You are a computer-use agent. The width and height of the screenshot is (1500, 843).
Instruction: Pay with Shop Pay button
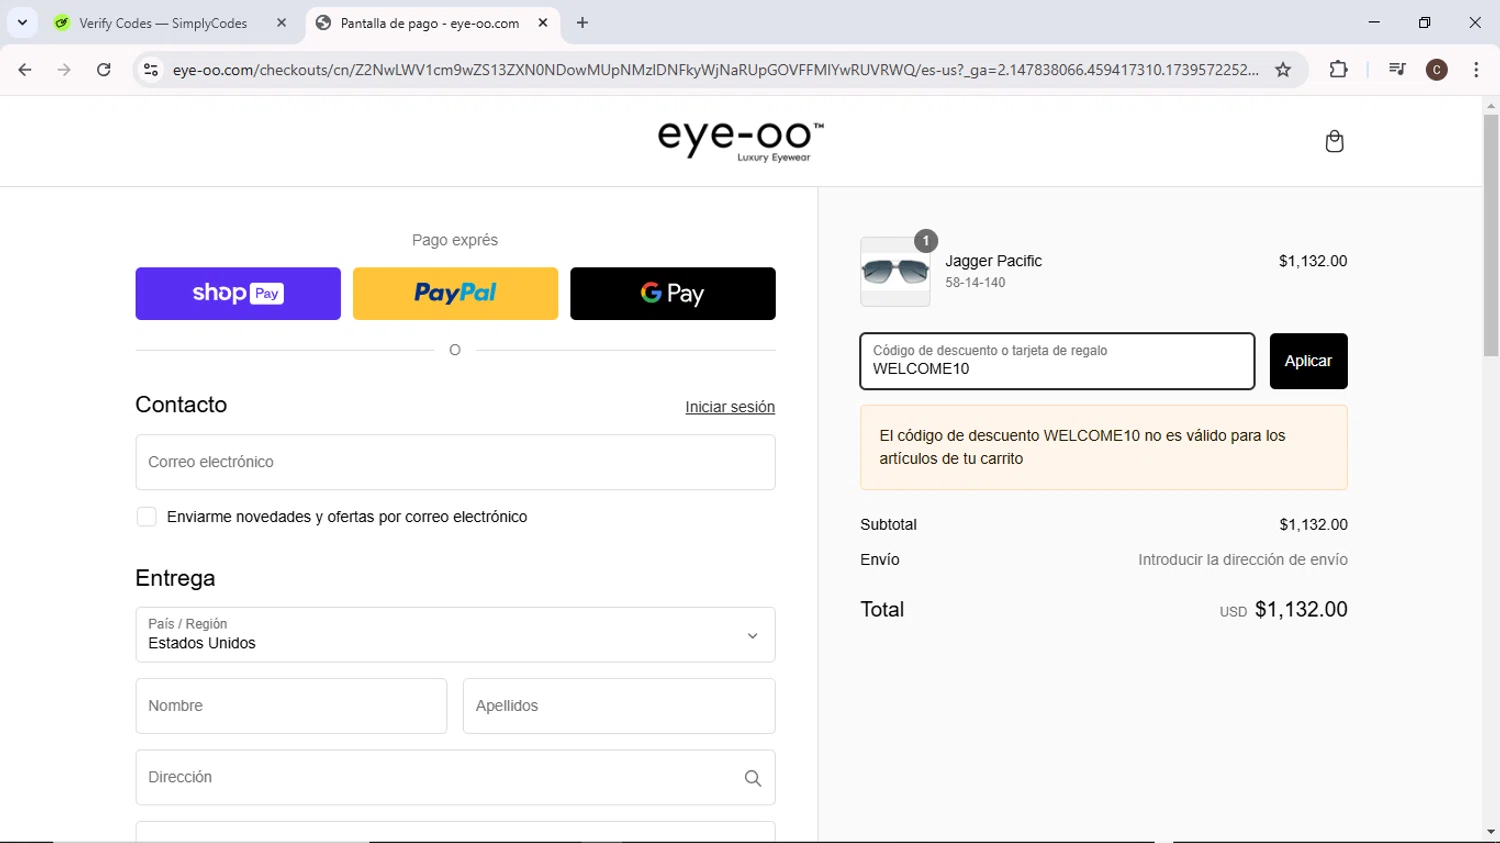pyautogui.click(x=238, y=293)
